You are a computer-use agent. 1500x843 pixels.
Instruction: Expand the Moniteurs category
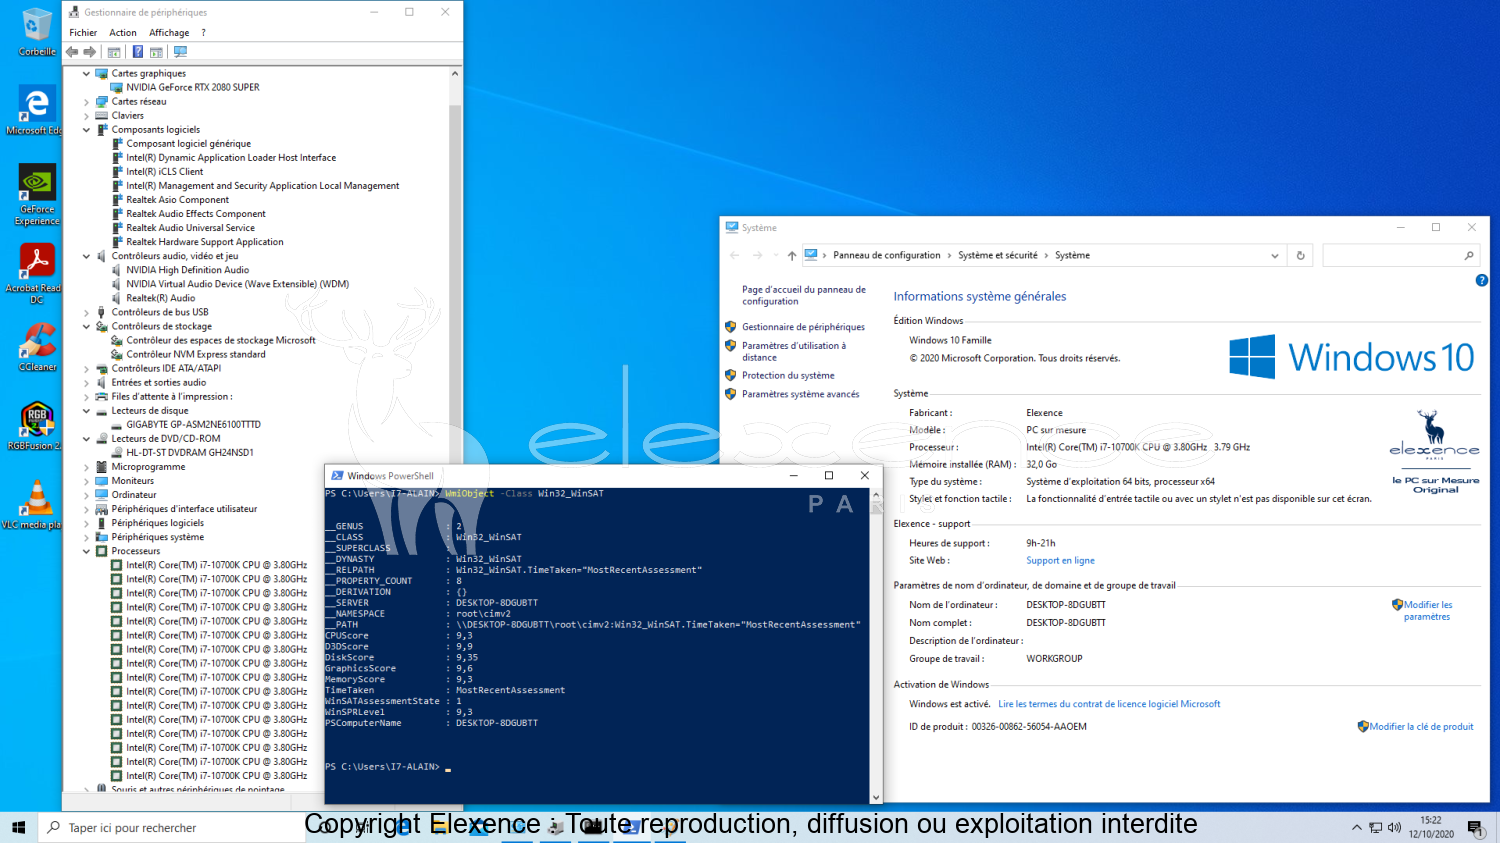[87, 481]
